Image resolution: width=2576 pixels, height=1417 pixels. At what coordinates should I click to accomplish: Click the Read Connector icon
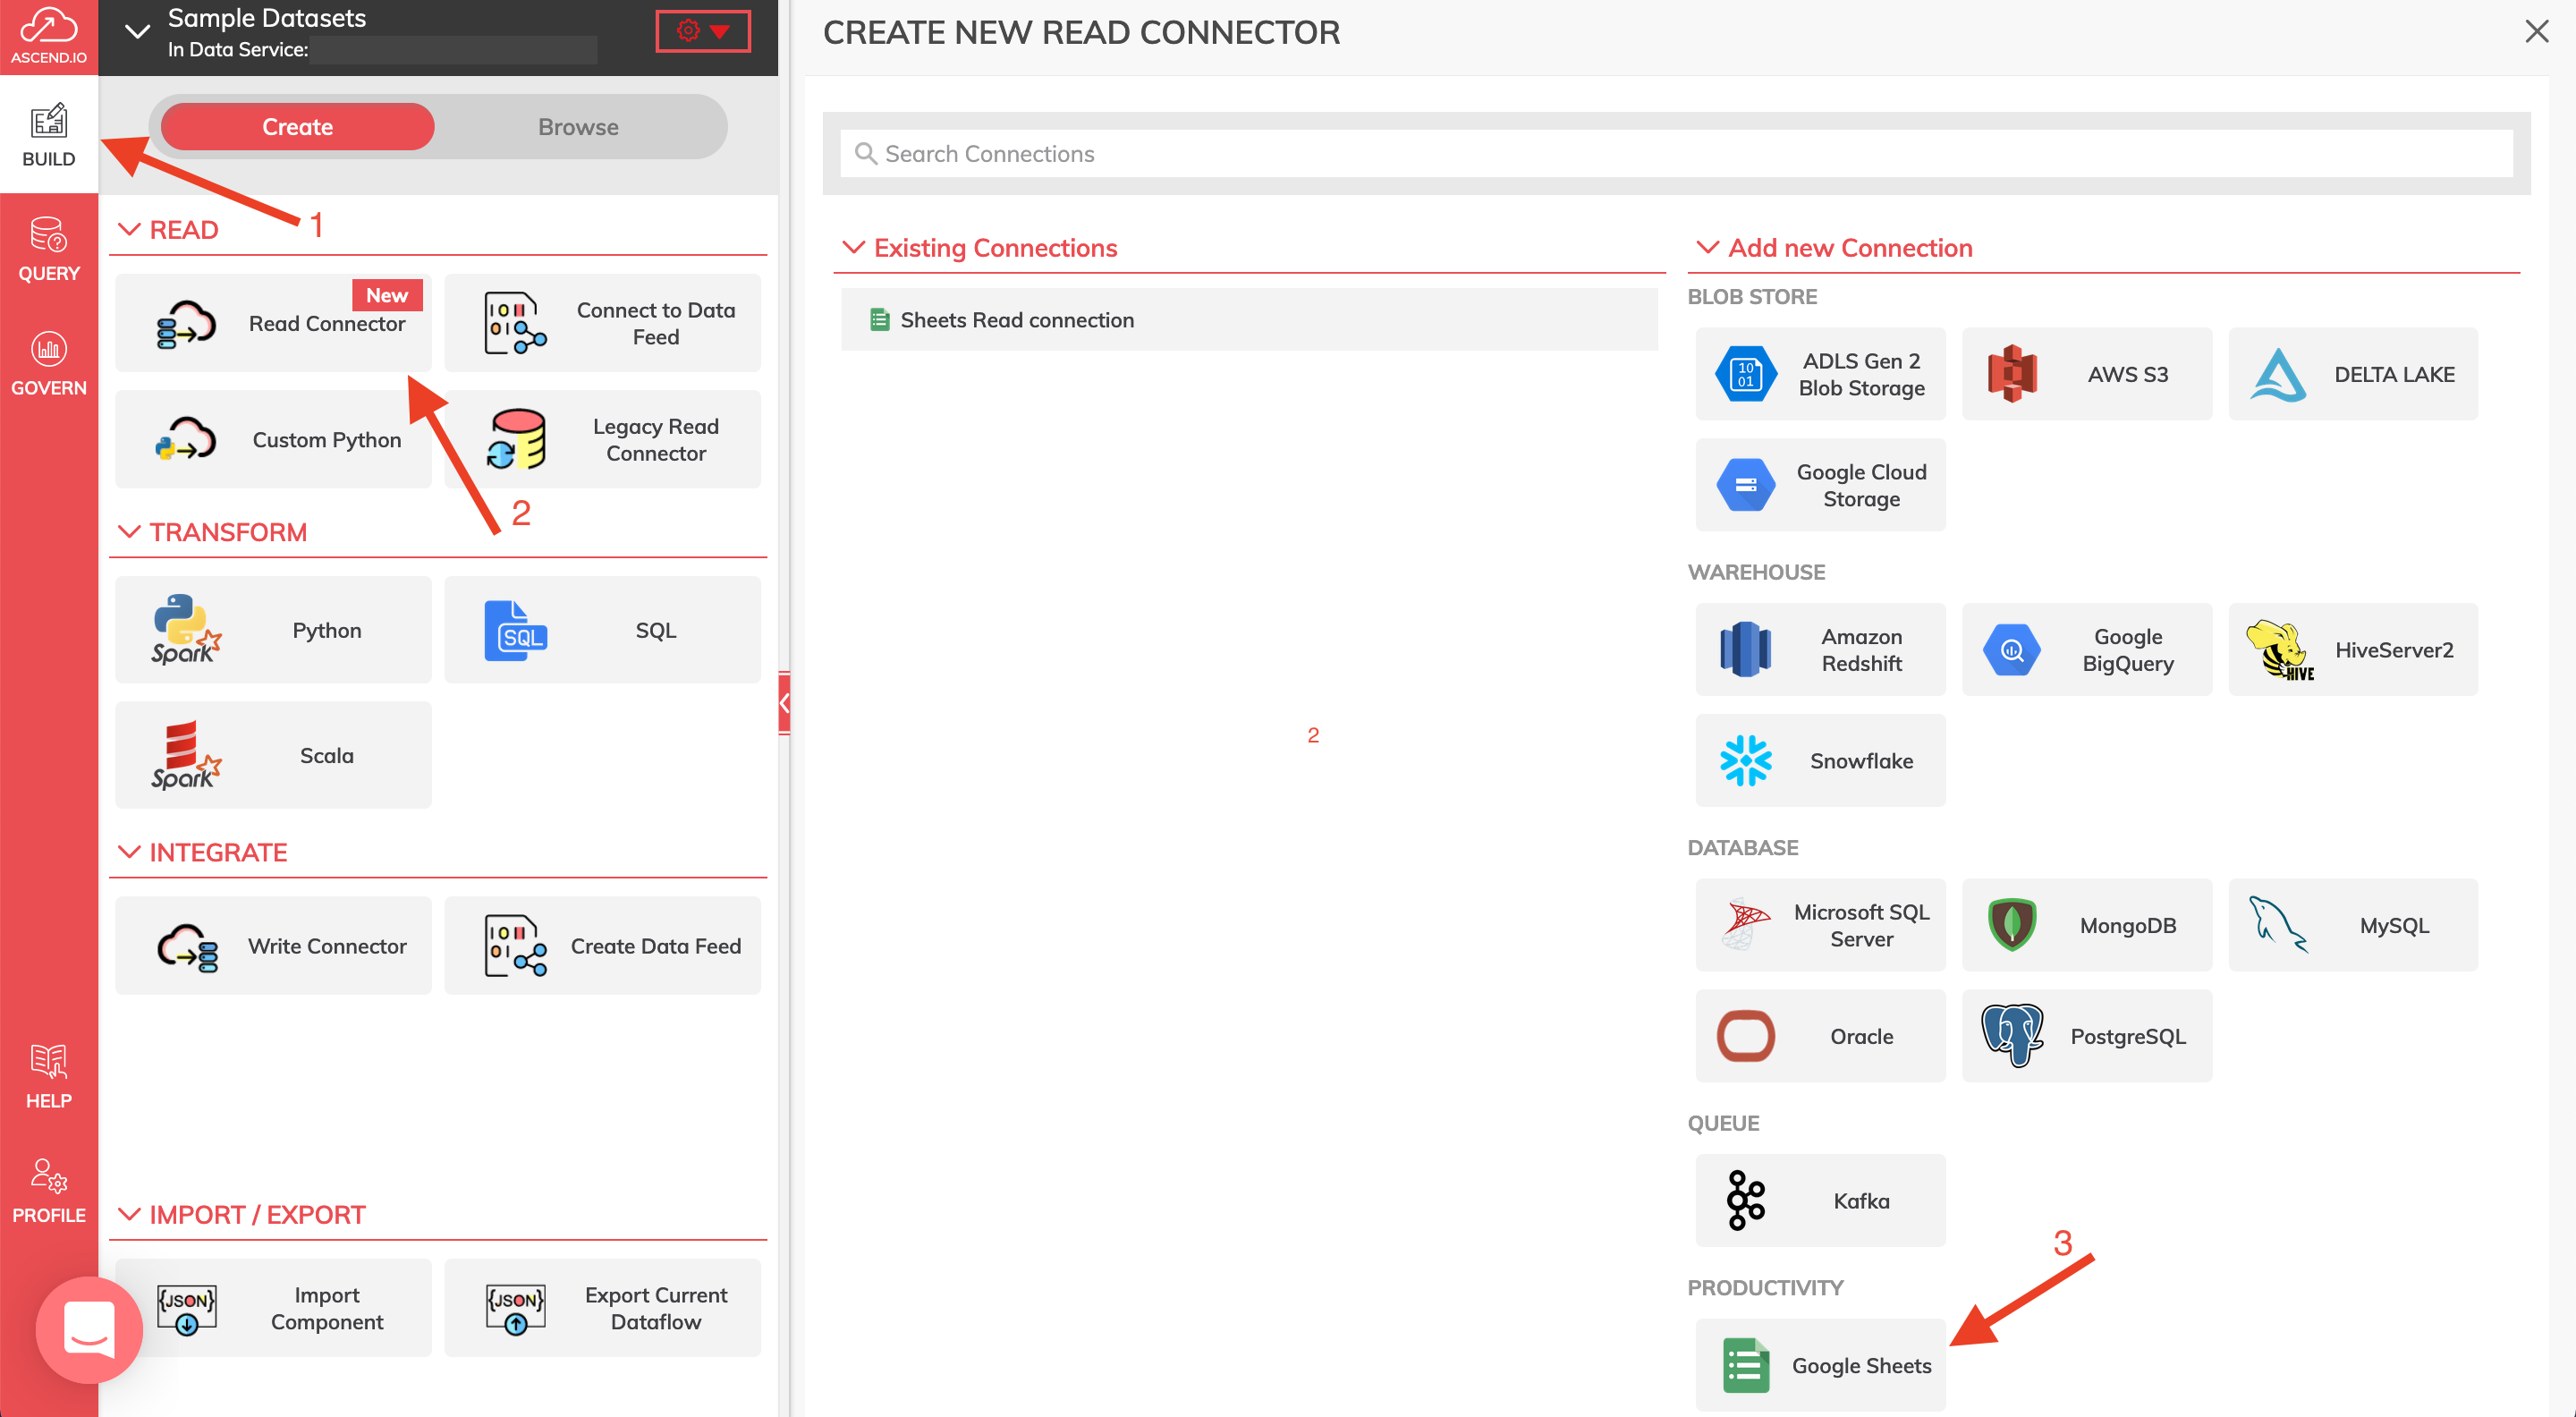pyautogui.click(x=187, y=319)
